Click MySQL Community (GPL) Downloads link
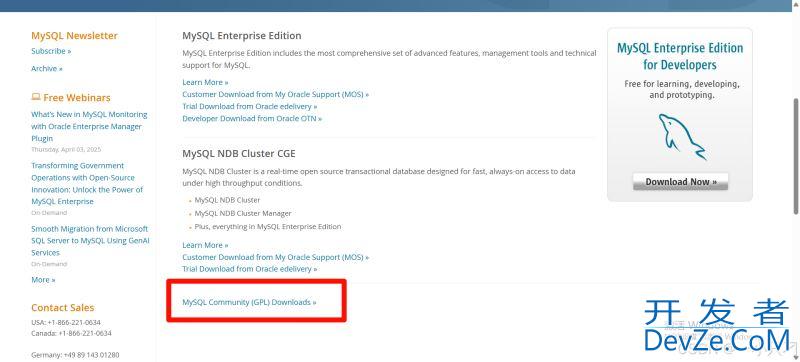 click(x=249, y=302)
